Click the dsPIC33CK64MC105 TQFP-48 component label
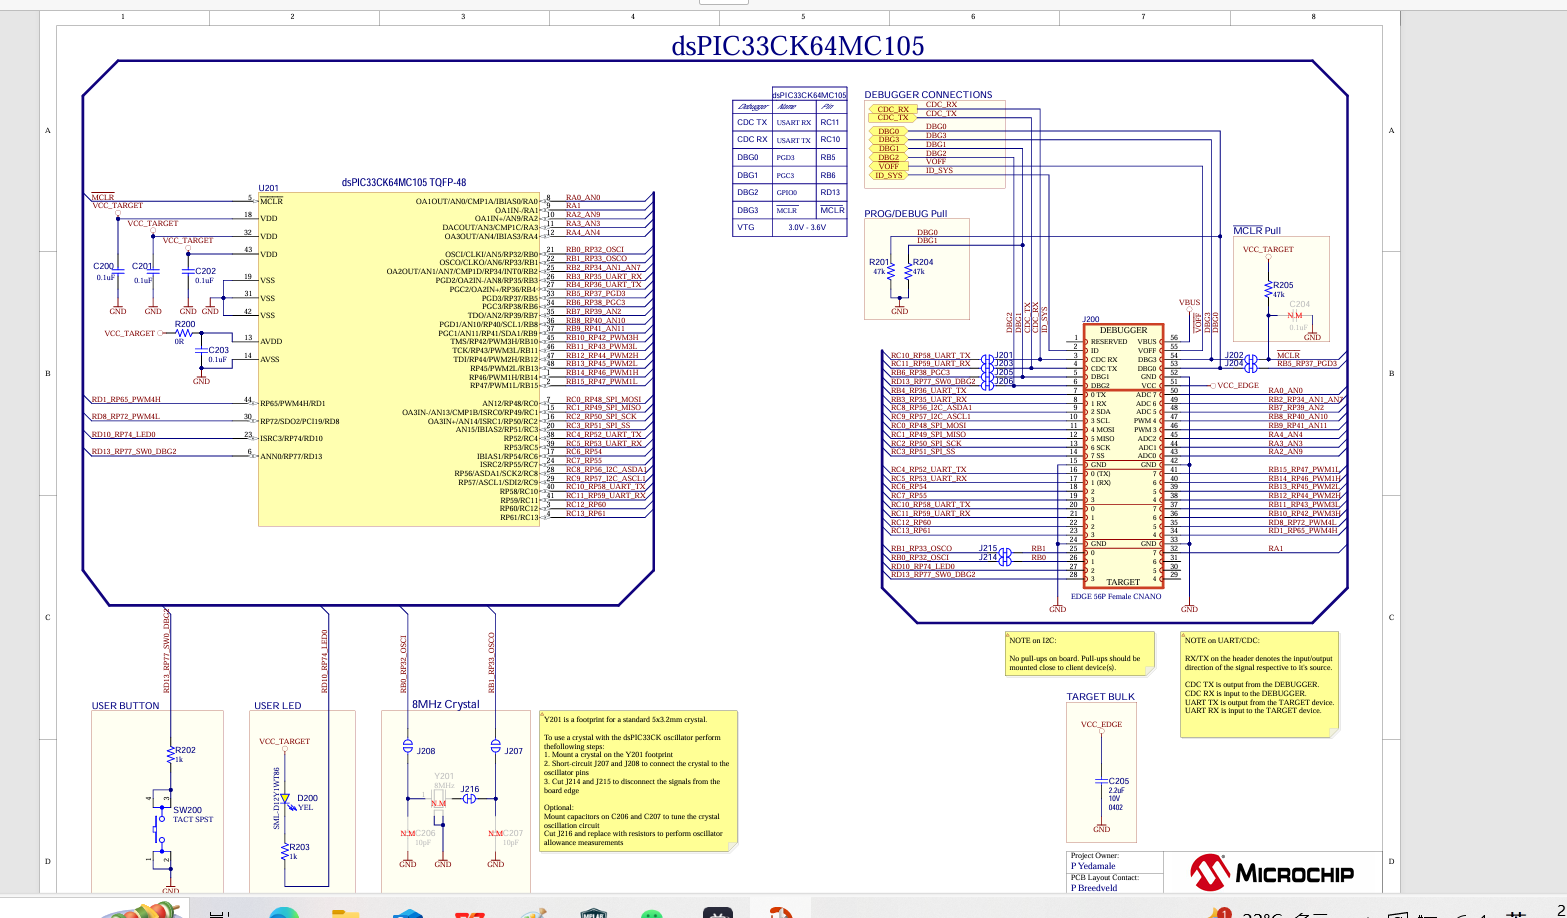 click(x=404, y=183)
